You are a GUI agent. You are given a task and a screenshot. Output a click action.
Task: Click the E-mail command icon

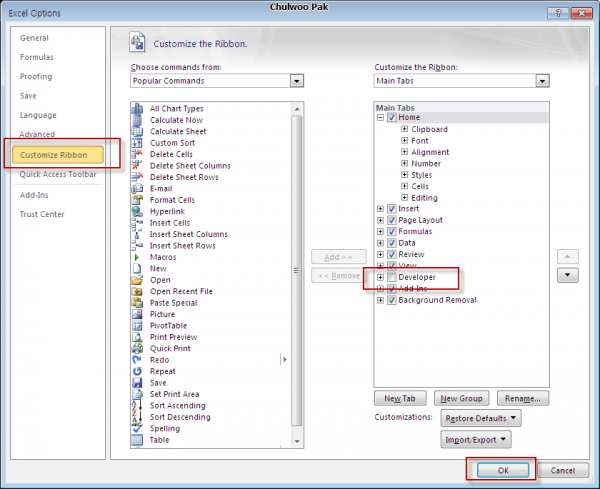(x=137, y=189)
